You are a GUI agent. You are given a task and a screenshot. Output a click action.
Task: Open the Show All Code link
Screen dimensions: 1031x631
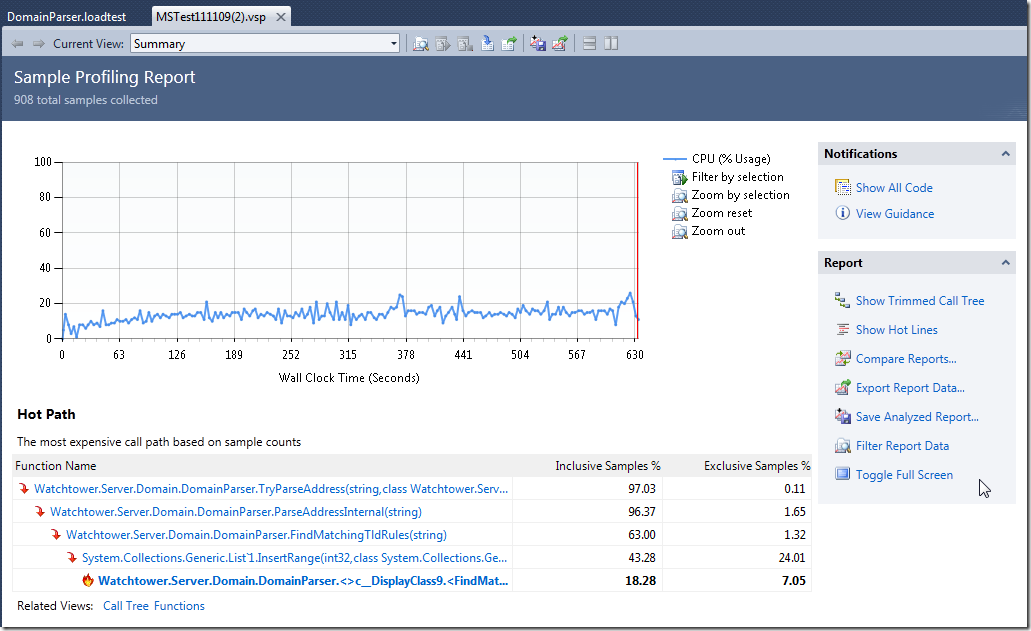(894, 188)
